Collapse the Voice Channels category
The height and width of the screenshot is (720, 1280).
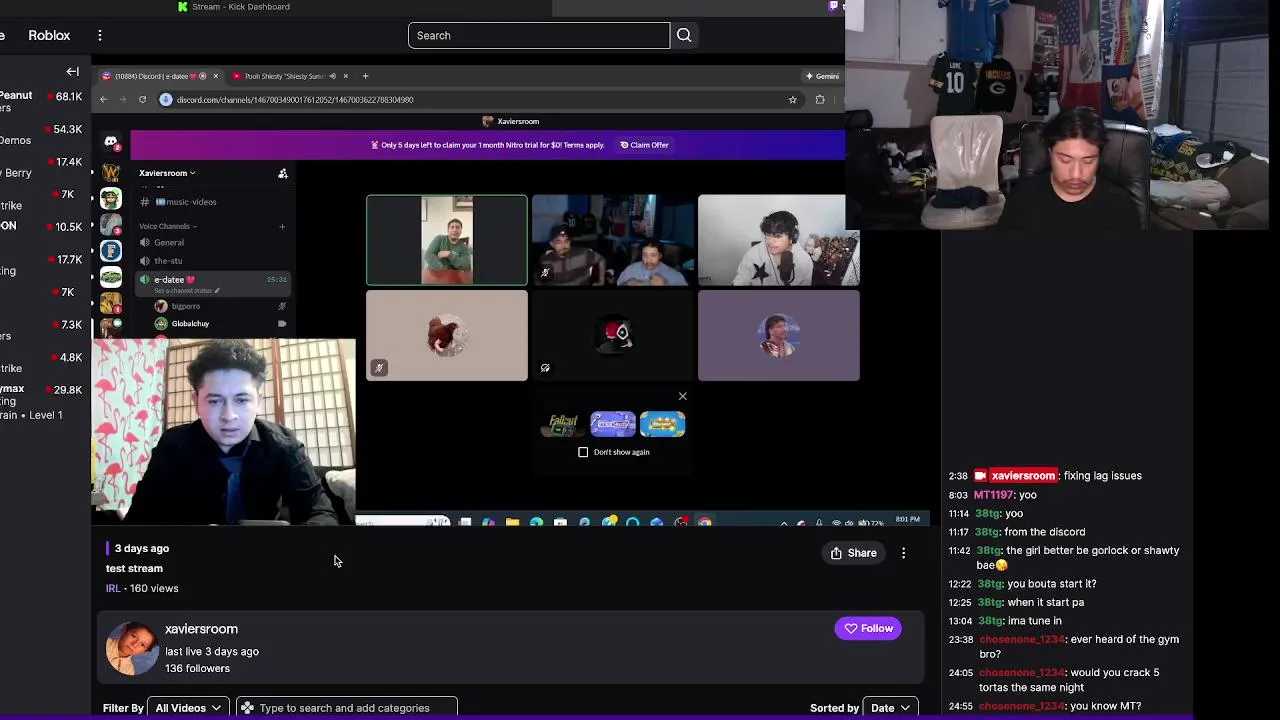(x=167, y=226)
